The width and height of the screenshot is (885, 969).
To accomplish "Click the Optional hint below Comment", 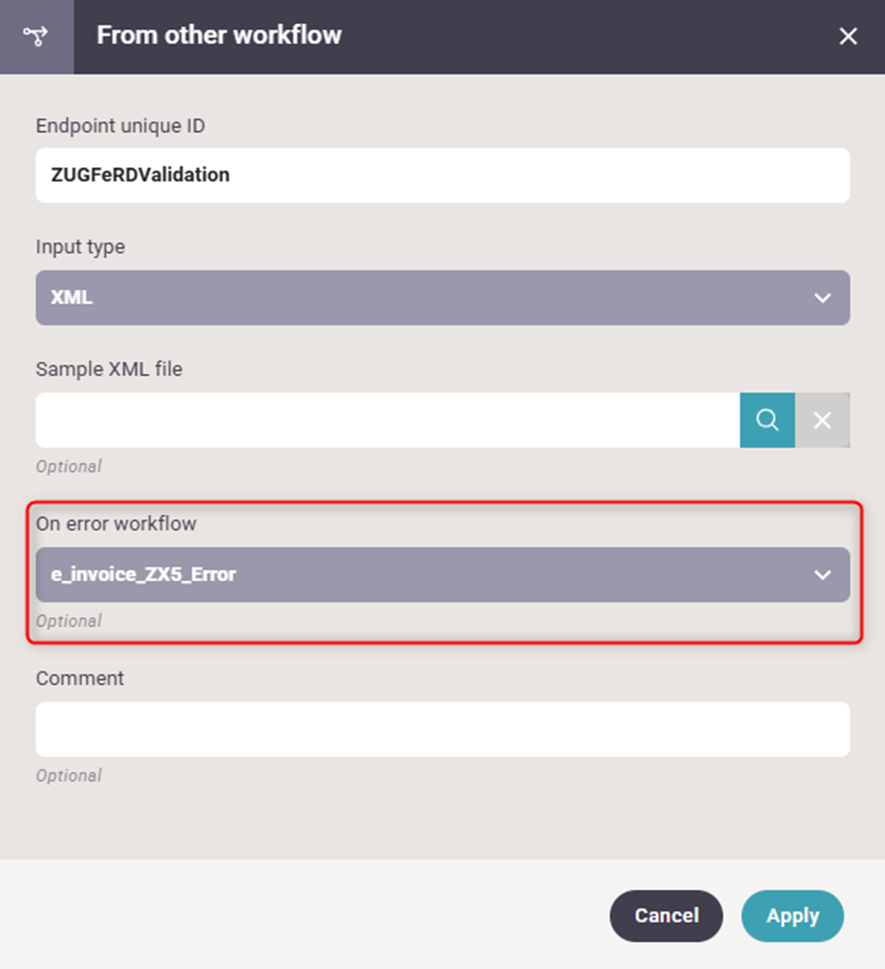I will pos(68,775).
